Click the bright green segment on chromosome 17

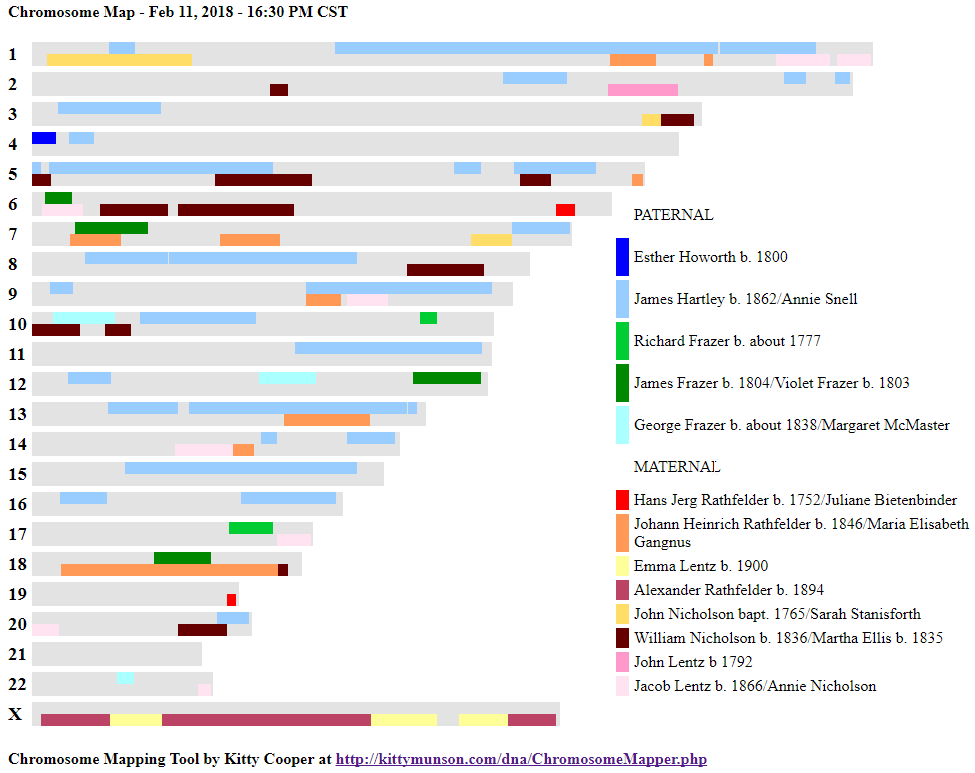coord(250,528)
